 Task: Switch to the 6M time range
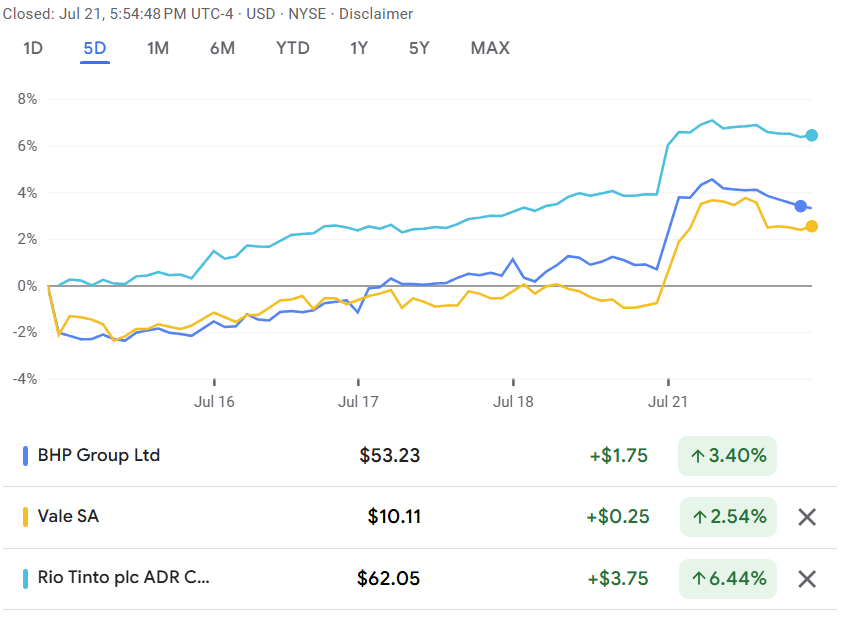pos(222,49)
